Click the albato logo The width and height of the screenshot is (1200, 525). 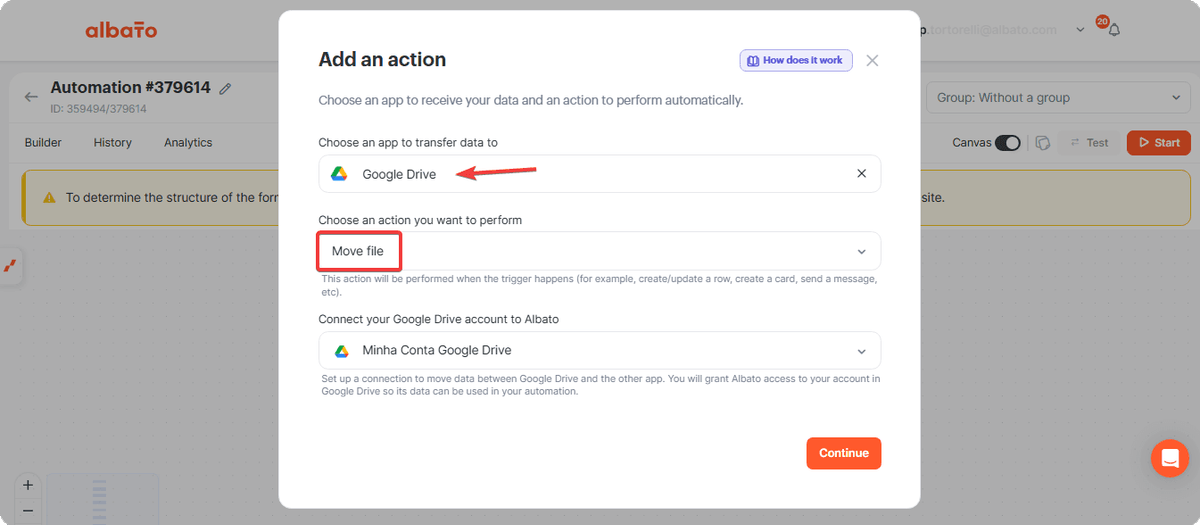point(121,30)
